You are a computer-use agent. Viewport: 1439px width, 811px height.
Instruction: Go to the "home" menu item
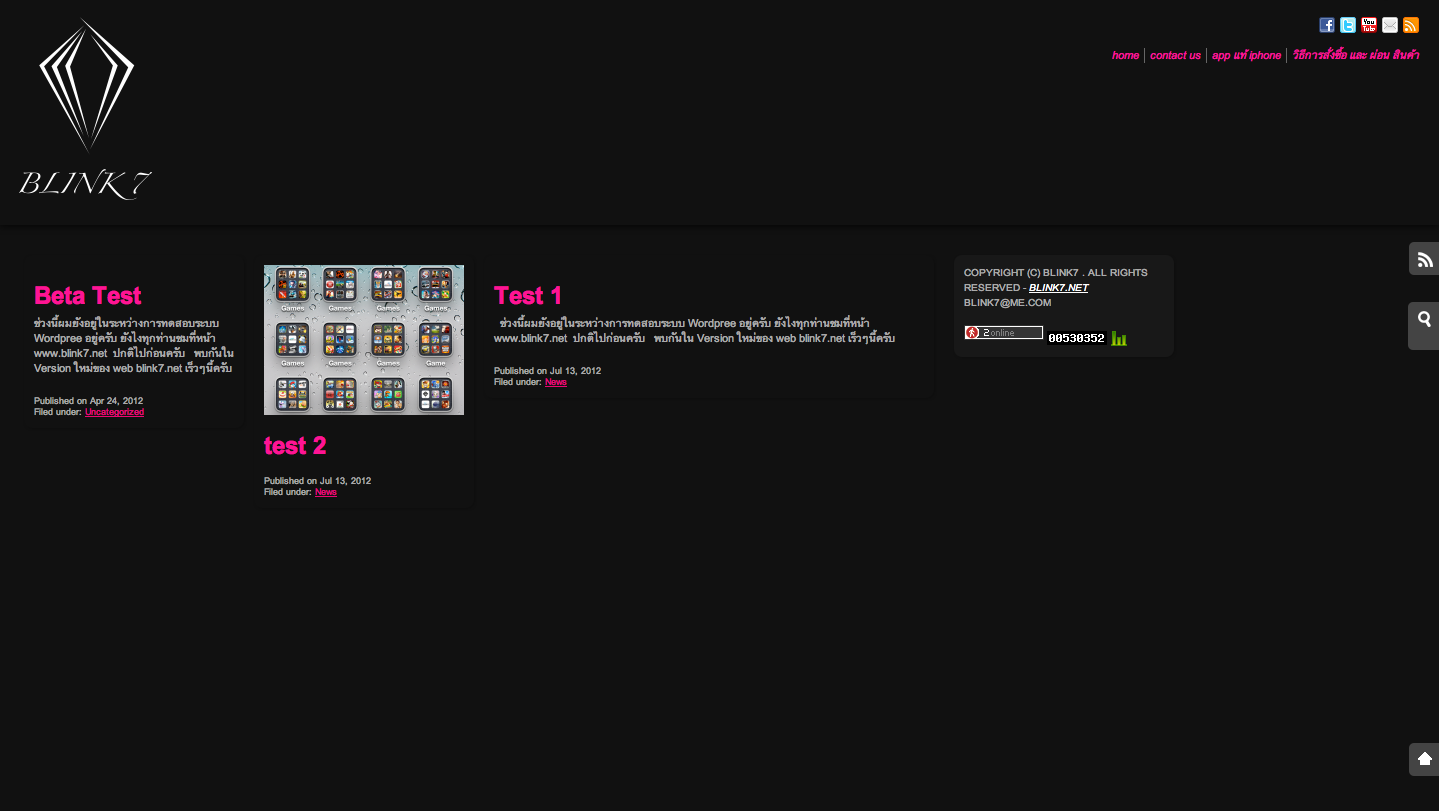click(1125, 56)
